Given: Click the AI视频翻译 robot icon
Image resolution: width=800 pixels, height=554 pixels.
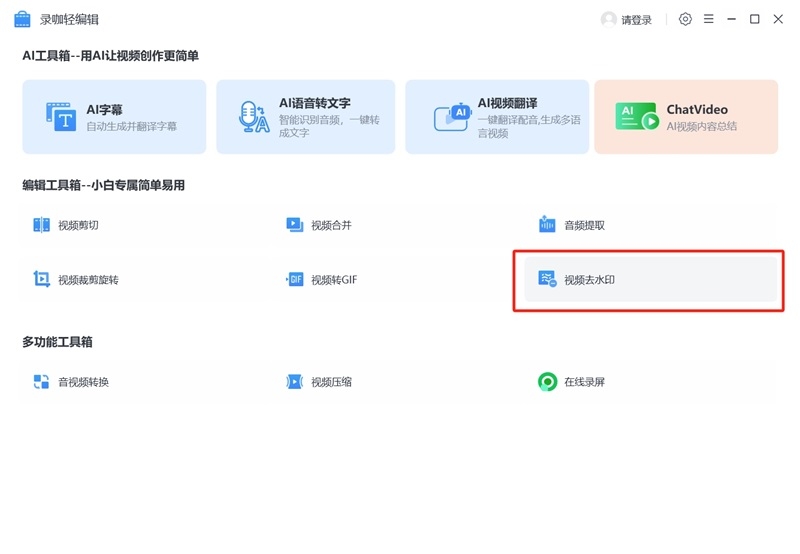Looking at the screenshot, I should (x=452, y=117).
